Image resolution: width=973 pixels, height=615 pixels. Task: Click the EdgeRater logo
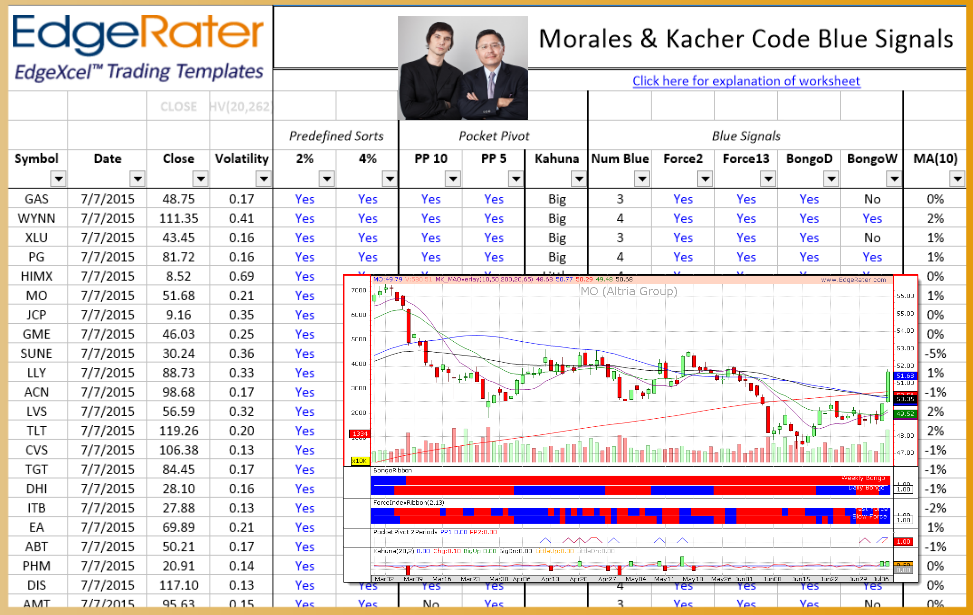tap(137, 34)
